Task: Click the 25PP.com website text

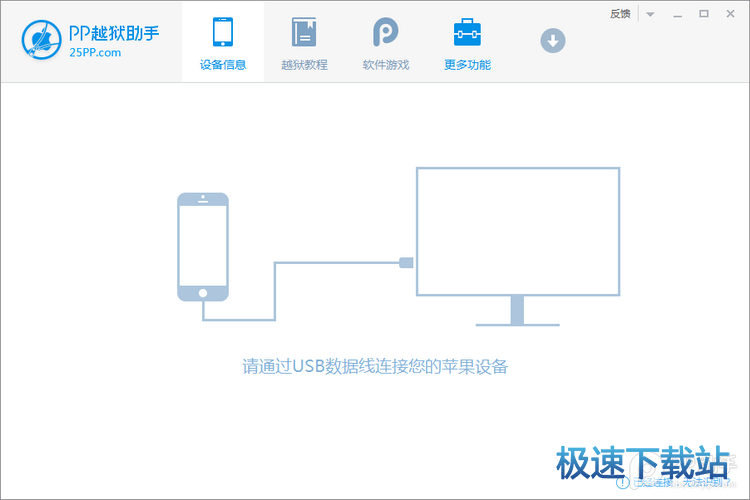Action: [96, 53]
